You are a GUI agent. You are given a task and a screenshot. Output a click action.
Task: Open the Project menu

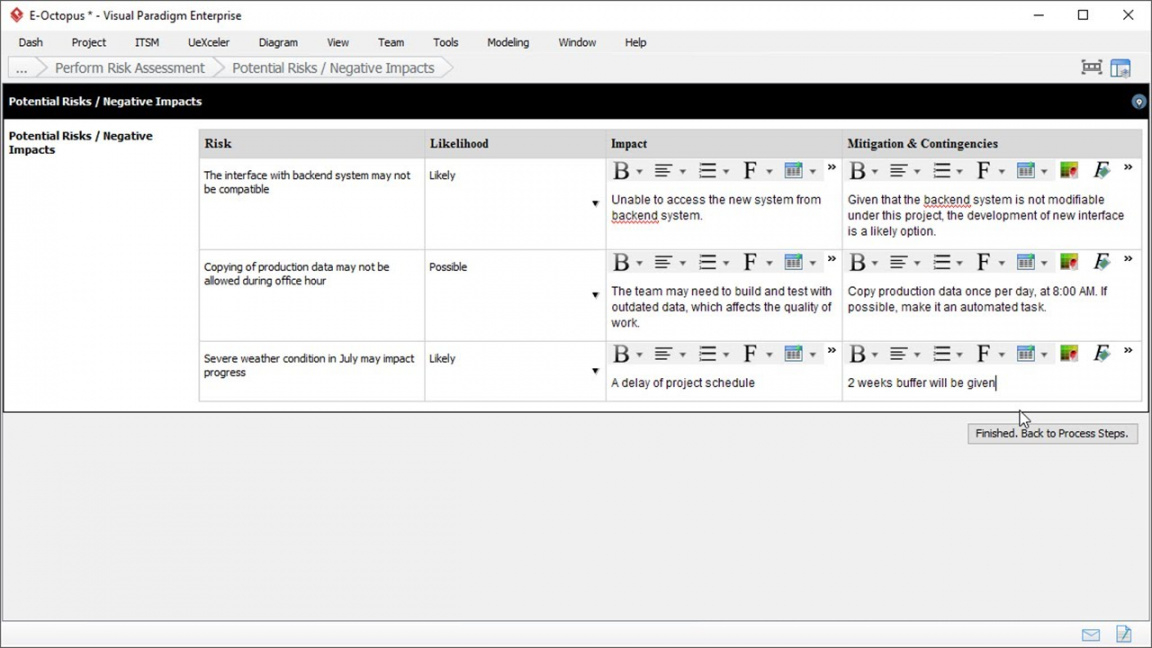tap(89, 43)
